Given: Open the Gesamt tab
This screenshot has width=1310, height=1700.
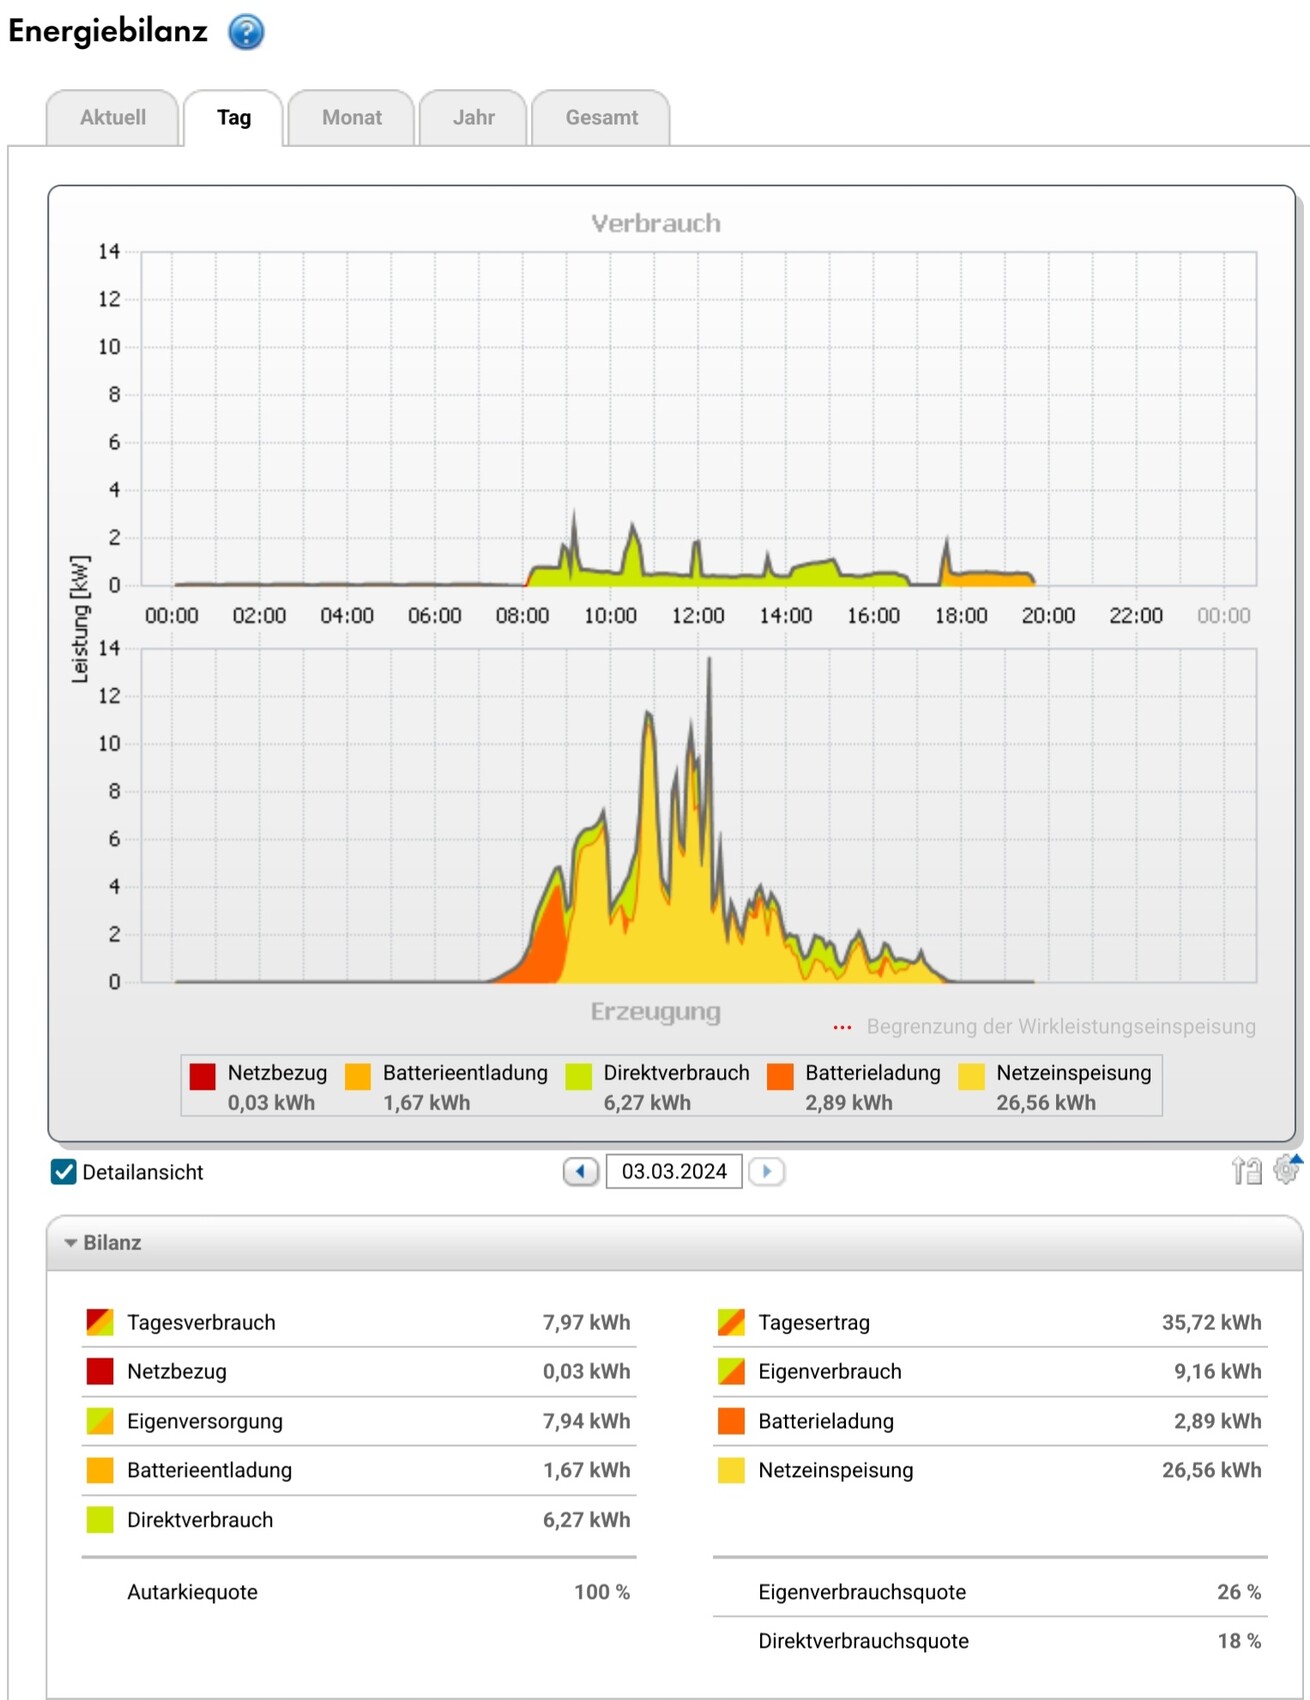Looking at the screenshot, I should point(601,118).
